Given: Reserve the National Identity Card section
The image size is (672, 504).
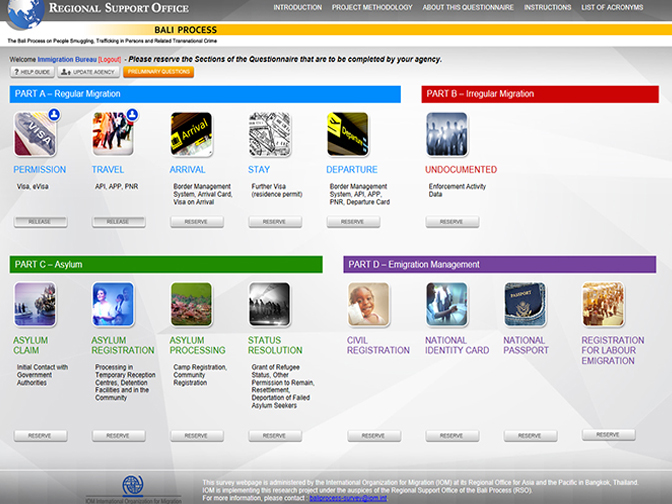Looking at the screenshot, I should pos(452,436).
